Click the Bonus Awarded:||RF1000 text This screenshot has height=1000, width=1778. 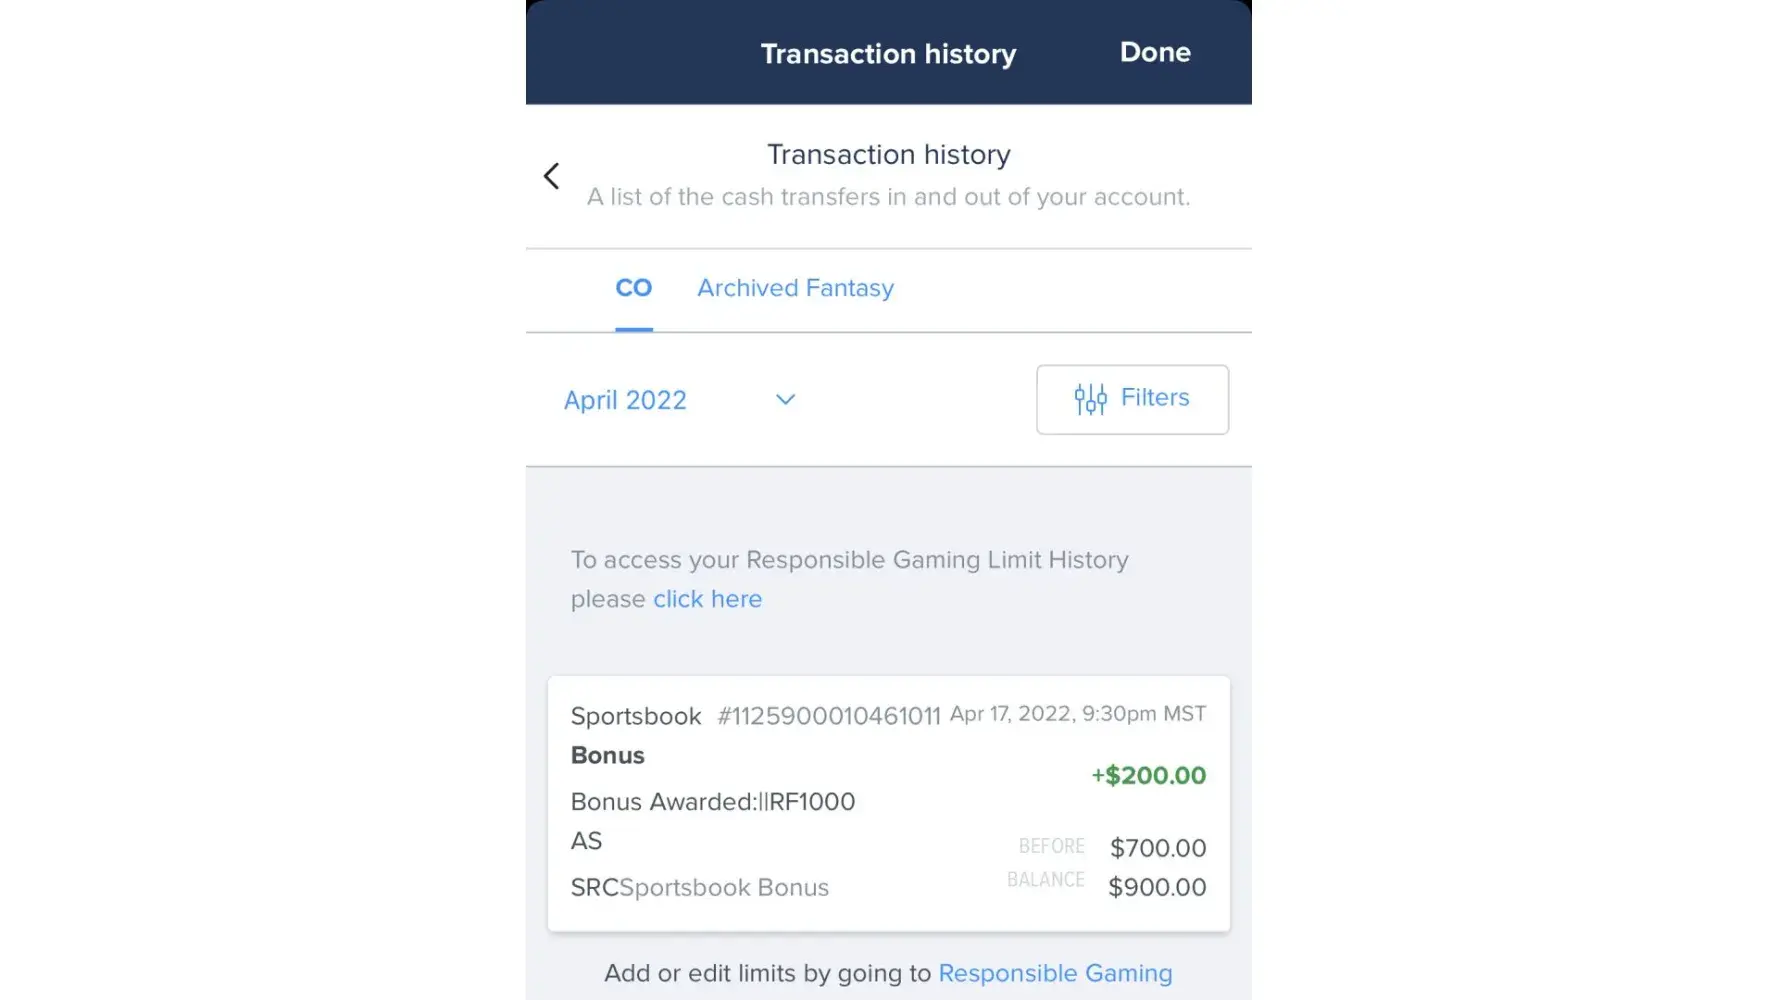pos(713,802)
